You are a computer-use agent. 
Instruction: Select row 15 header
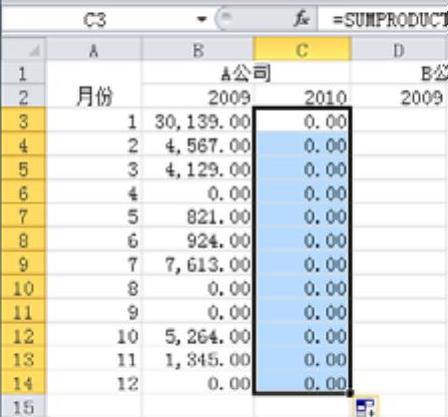tap(23, 406)
